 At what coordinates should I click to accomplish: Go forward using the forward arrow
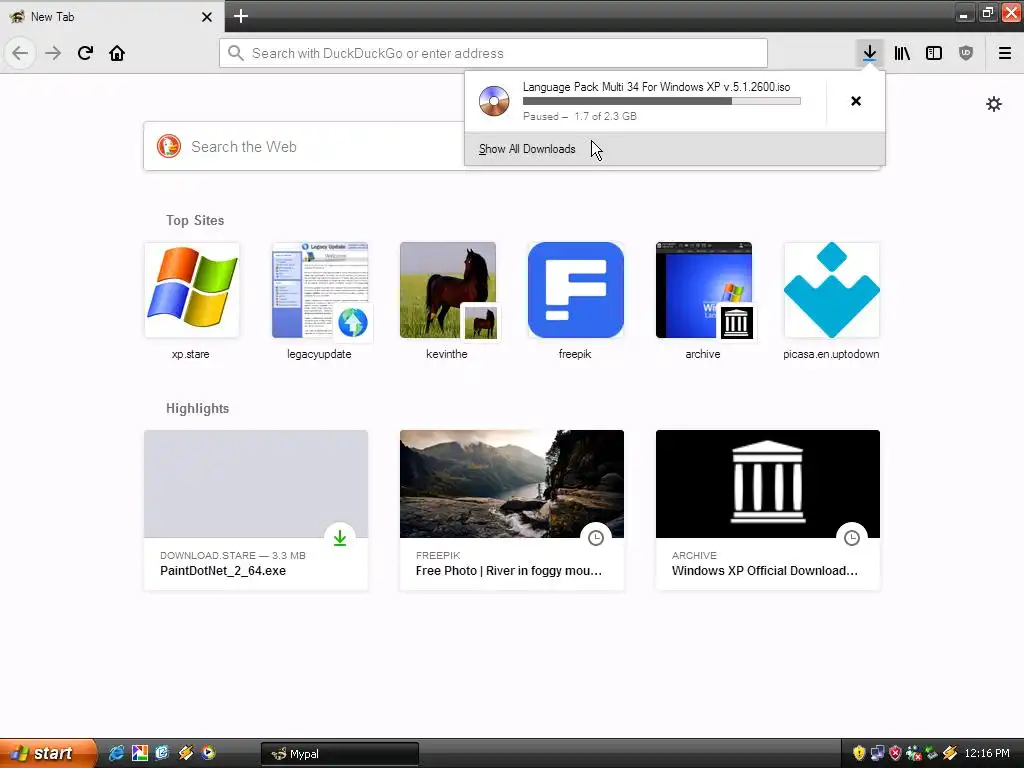click(53, 53)
